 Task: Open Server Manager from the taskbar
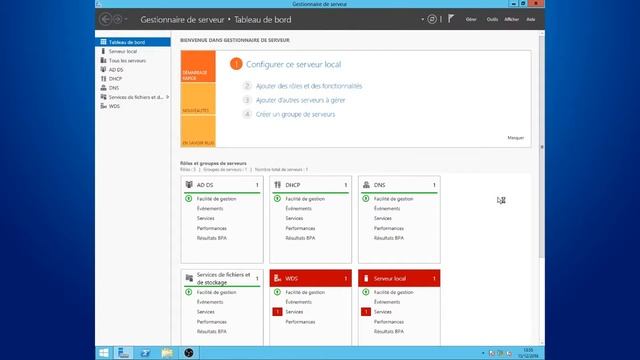(x=124, y=353)
